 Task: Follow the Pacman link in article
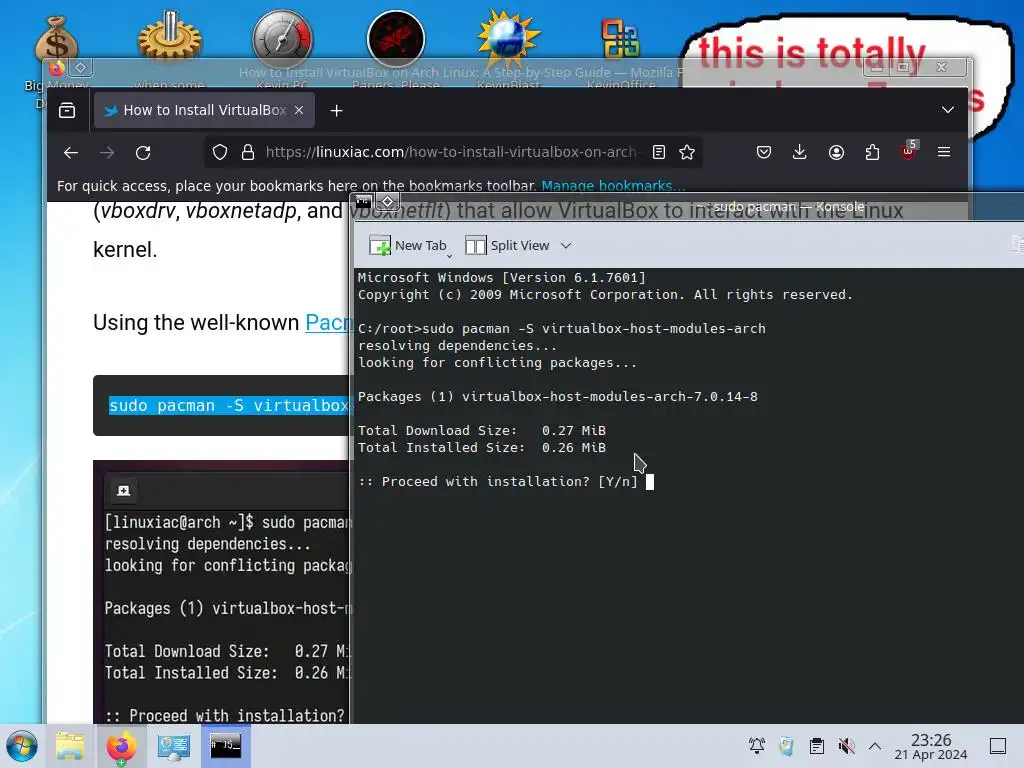coord(327,323)
